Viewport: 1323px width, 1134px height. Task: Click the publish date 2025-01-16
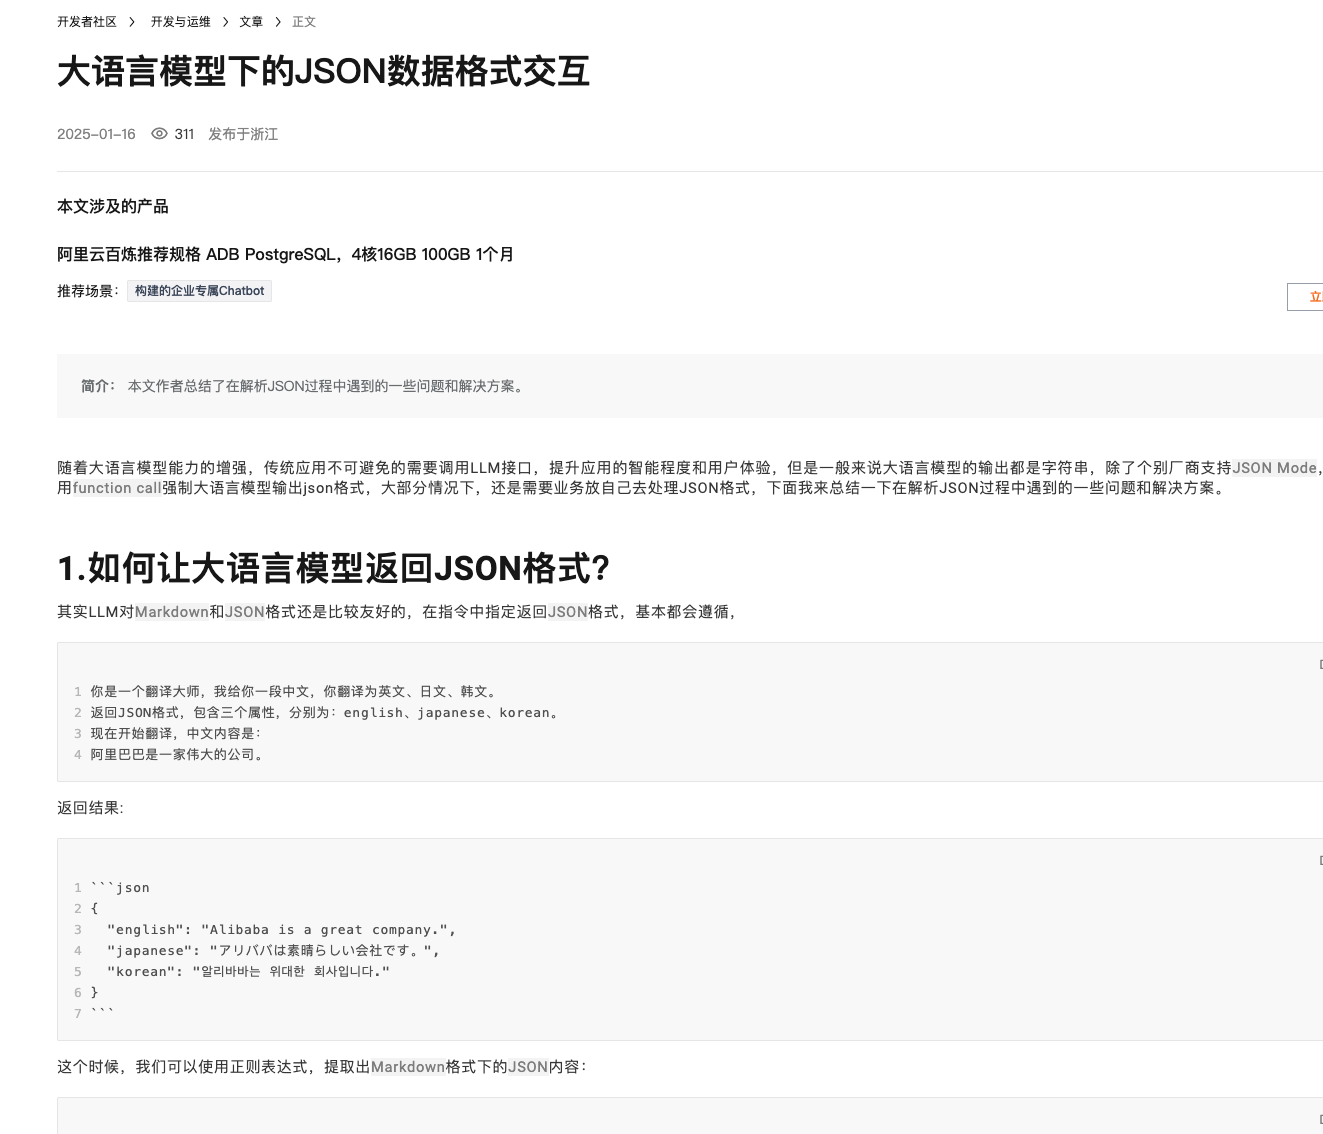[96, 134]
